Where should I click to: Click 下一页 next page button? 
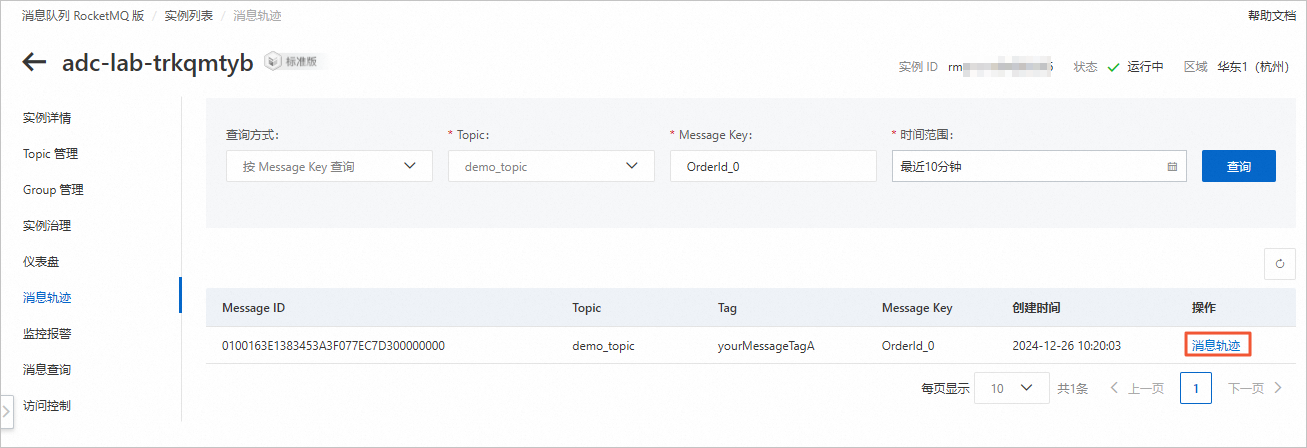(1256, 388)
